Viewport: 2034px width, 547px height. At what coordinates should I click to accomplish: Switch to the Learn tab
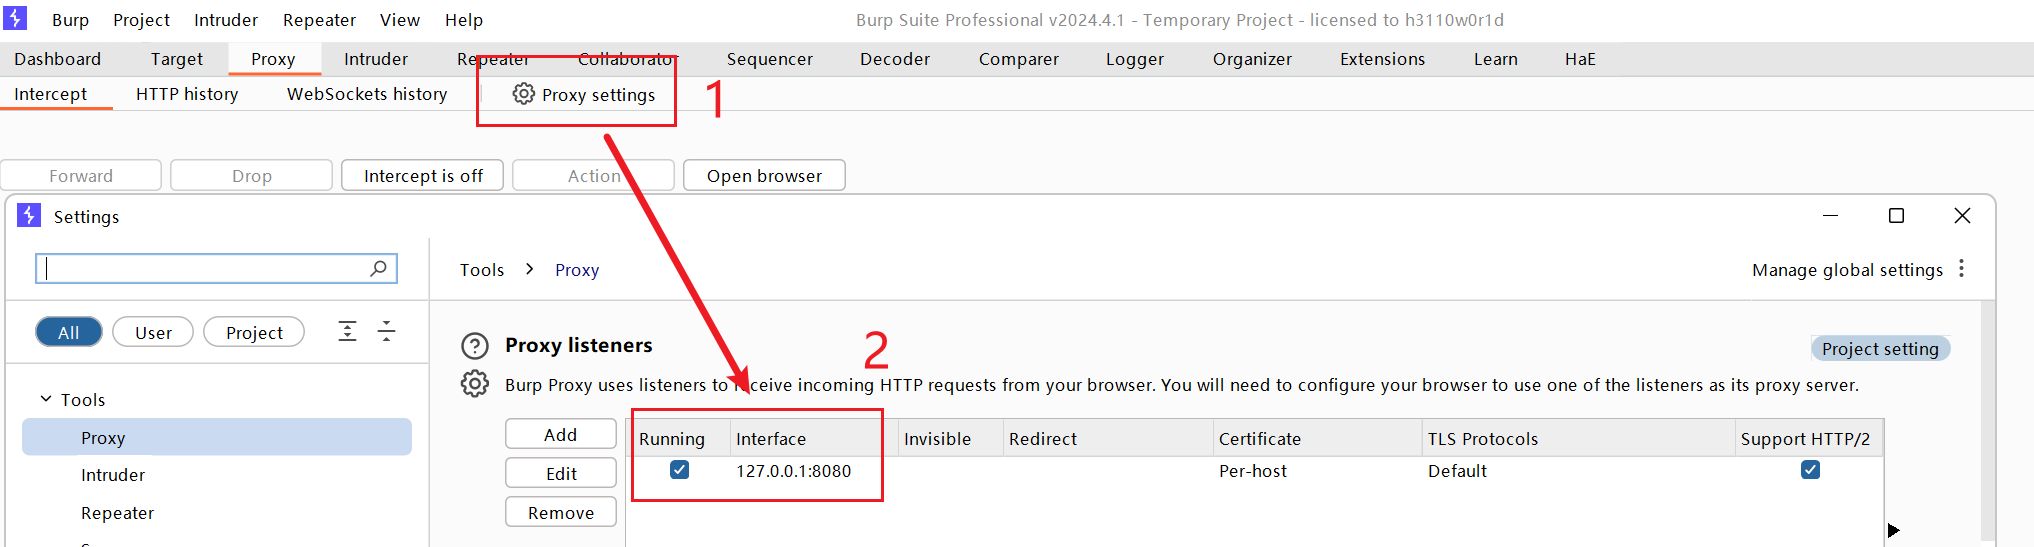click(1496, 59)
